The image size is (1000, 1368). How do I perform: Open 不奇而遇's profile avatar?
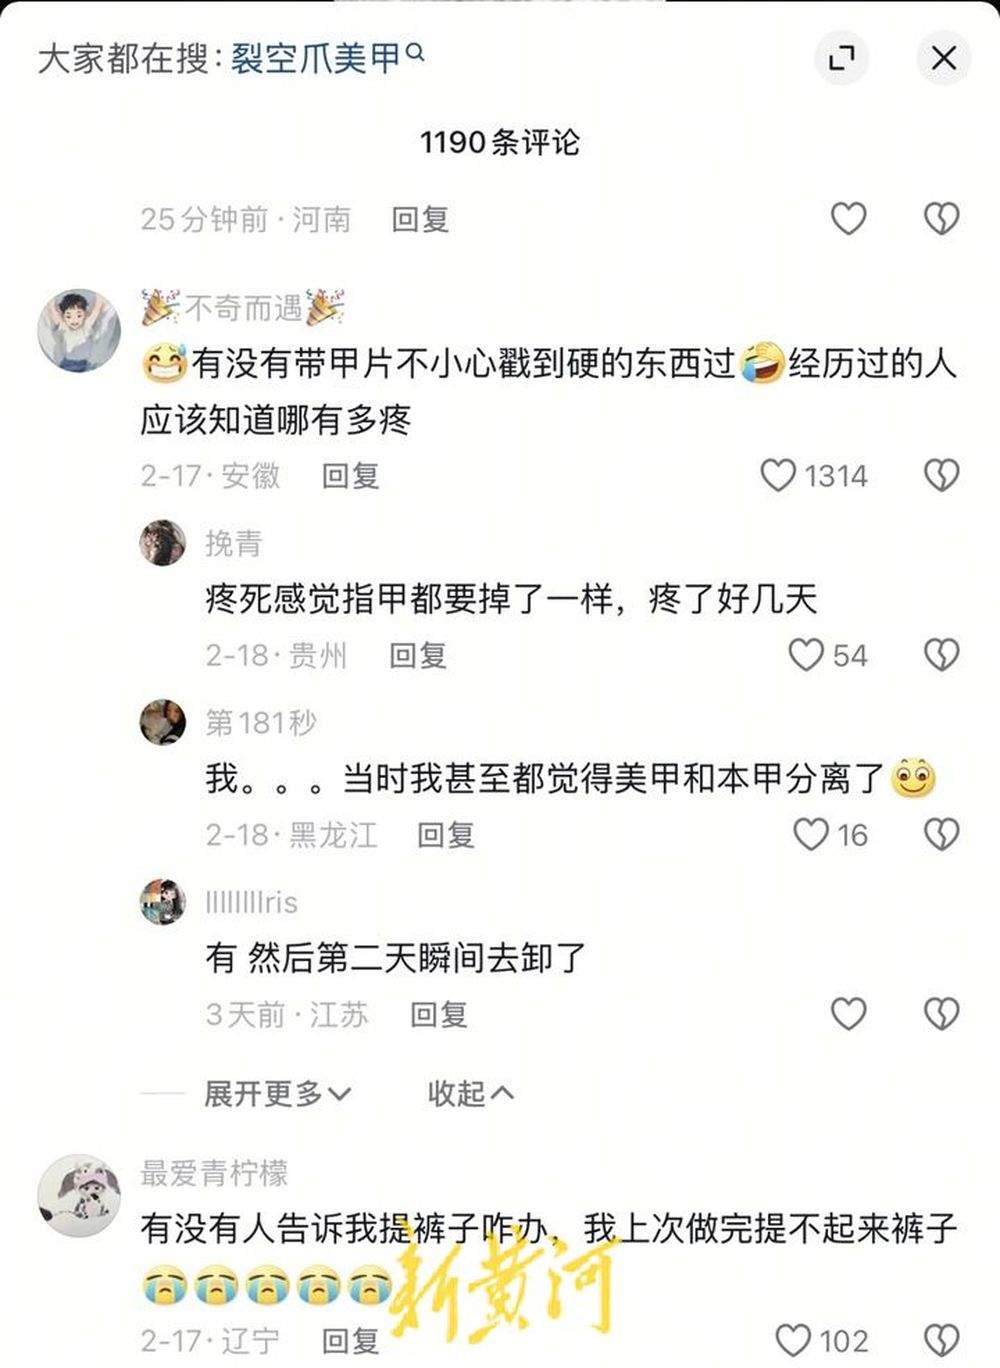[x=78, y=329]
